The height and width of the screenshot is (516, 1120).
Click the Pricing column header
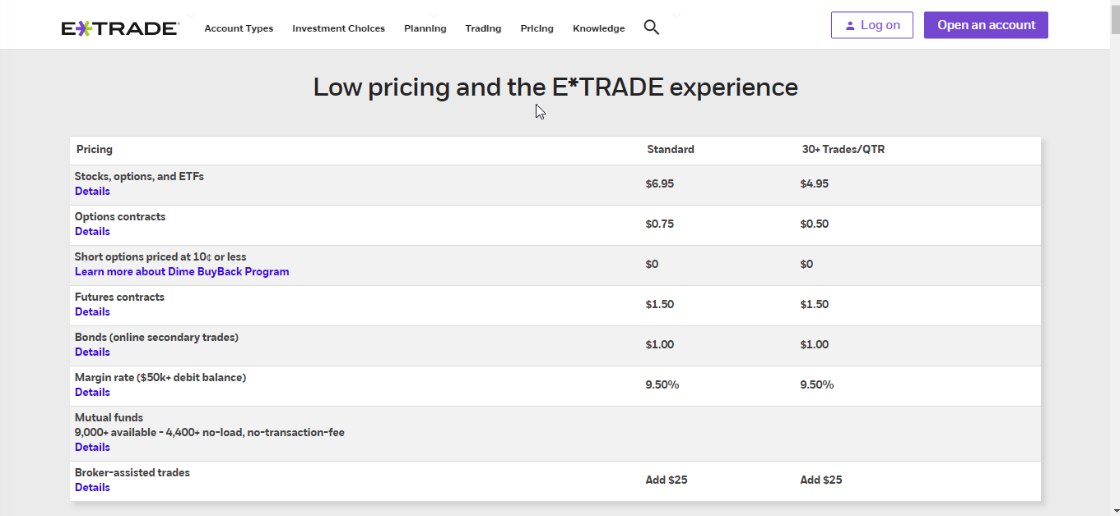point(94,149)
